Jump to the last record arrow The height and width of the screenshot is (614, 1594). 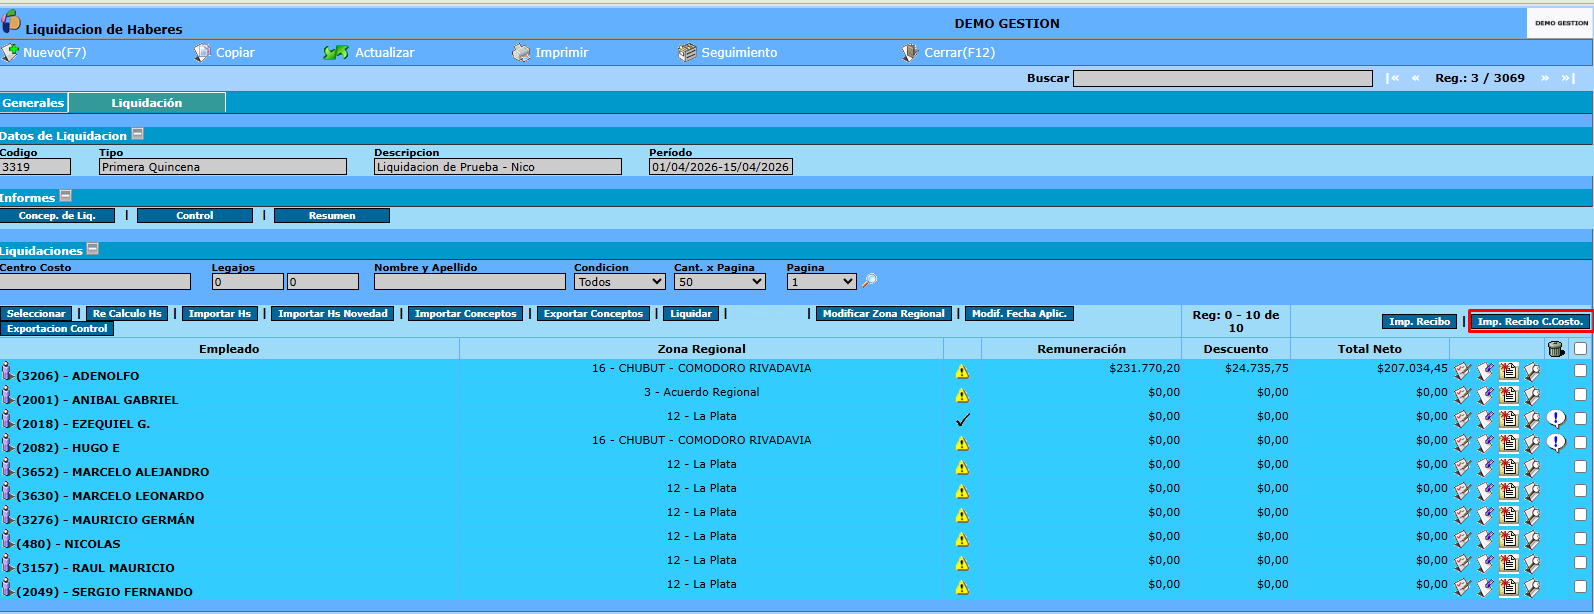(1568, 78)
